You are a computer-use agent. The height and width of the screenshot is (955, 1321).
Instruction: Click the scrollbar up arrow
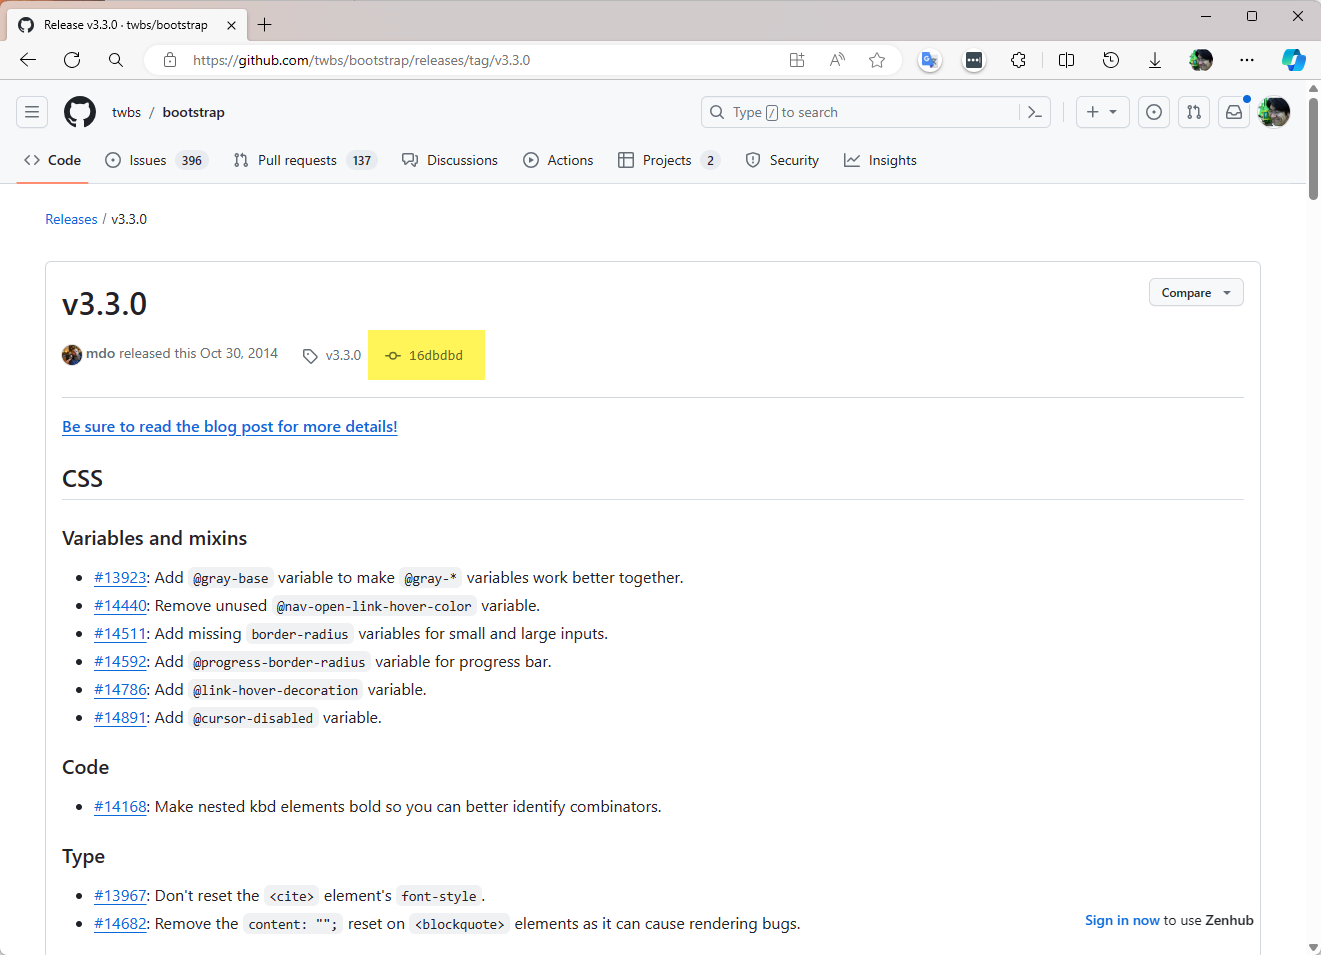click(x=1313, y=88)
